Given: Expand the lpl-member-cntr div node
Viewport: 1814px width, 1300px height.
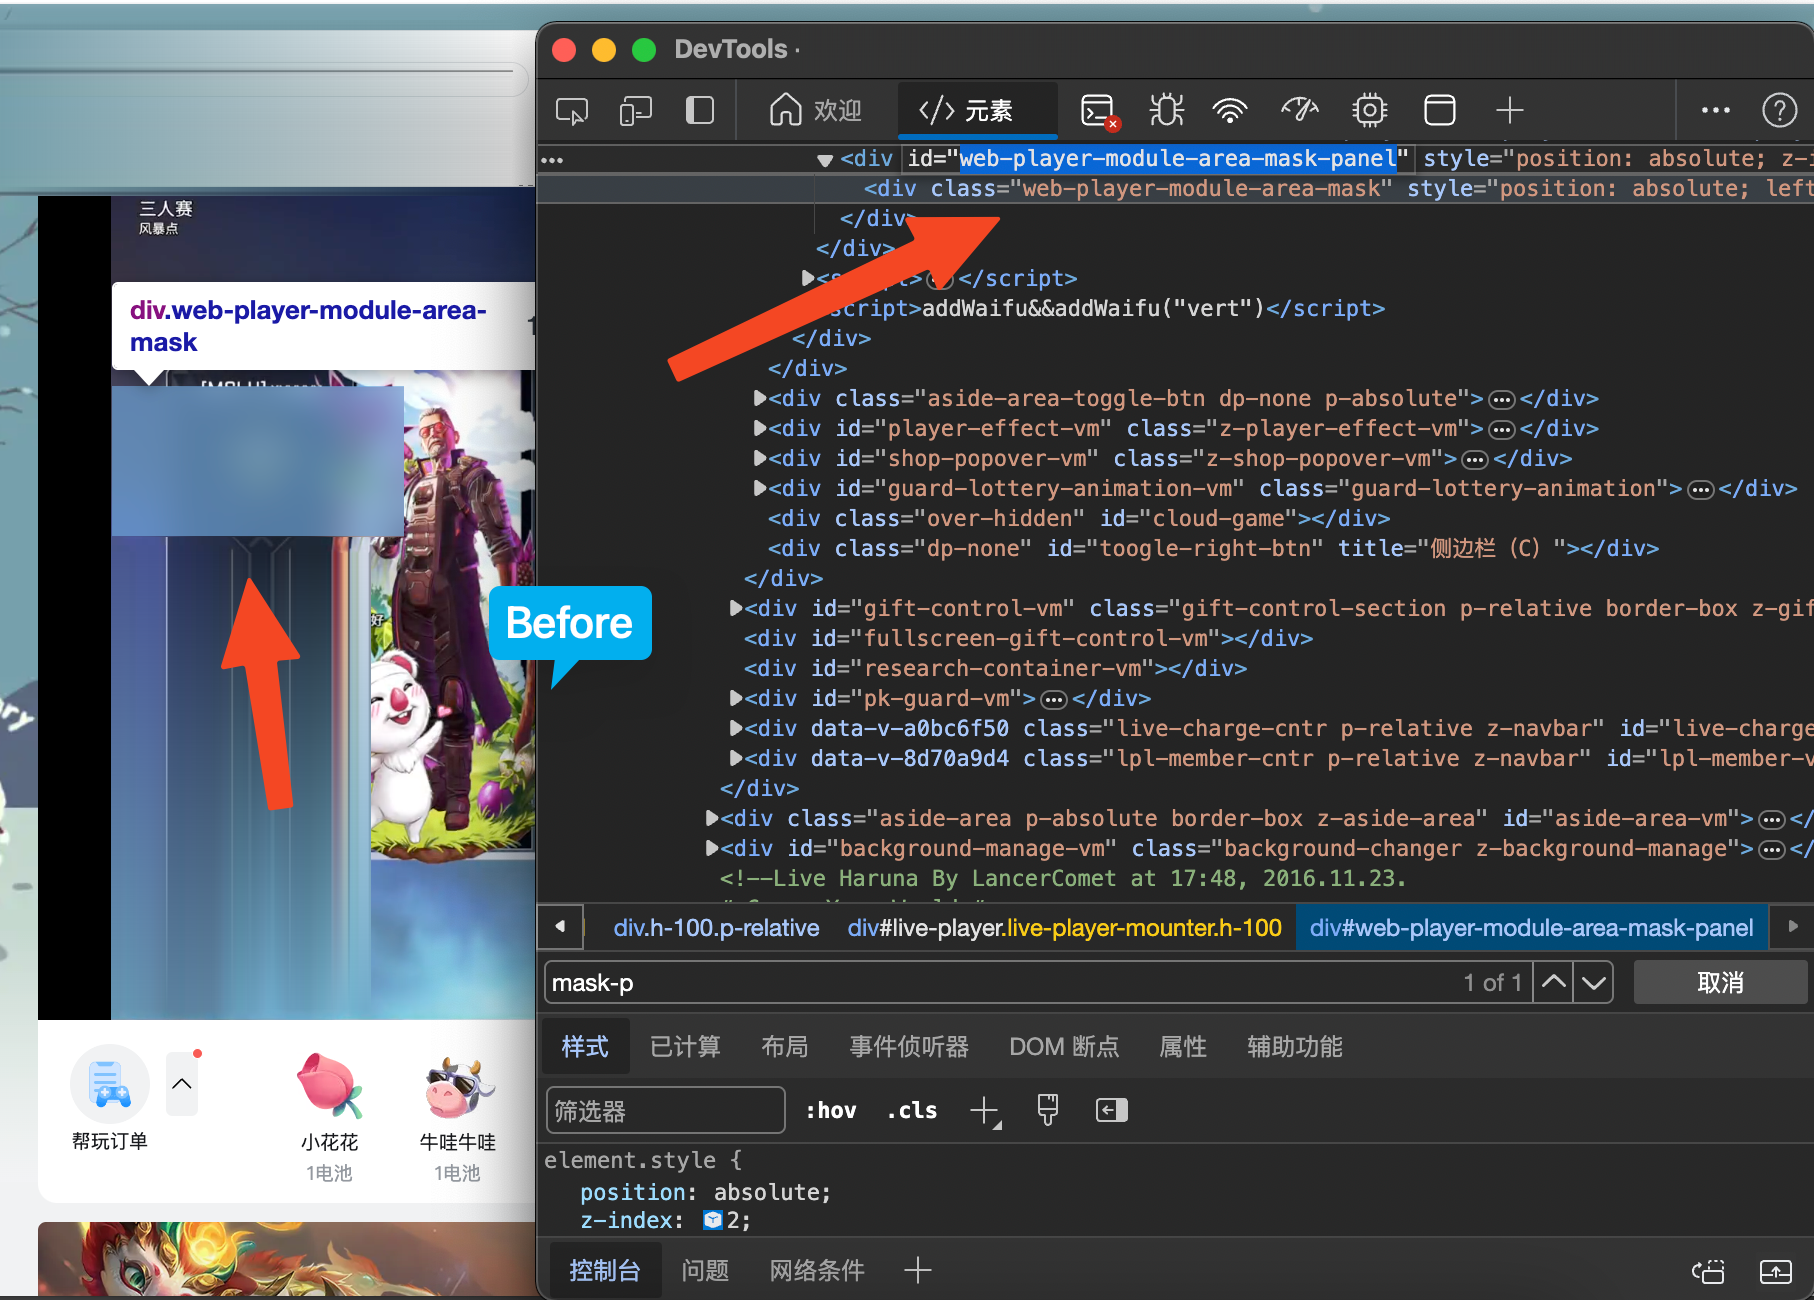Looking at the screenshot, I should 736,758.
